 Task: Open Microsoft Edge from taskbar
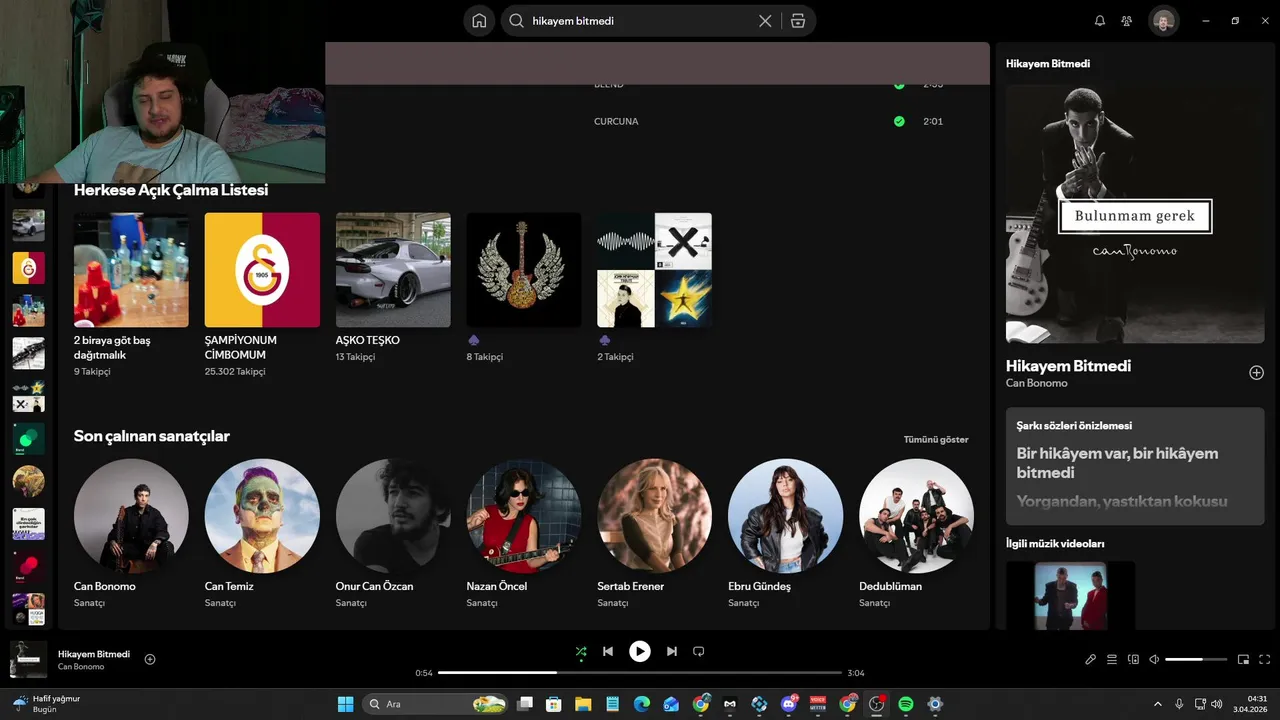pos(641,704)
